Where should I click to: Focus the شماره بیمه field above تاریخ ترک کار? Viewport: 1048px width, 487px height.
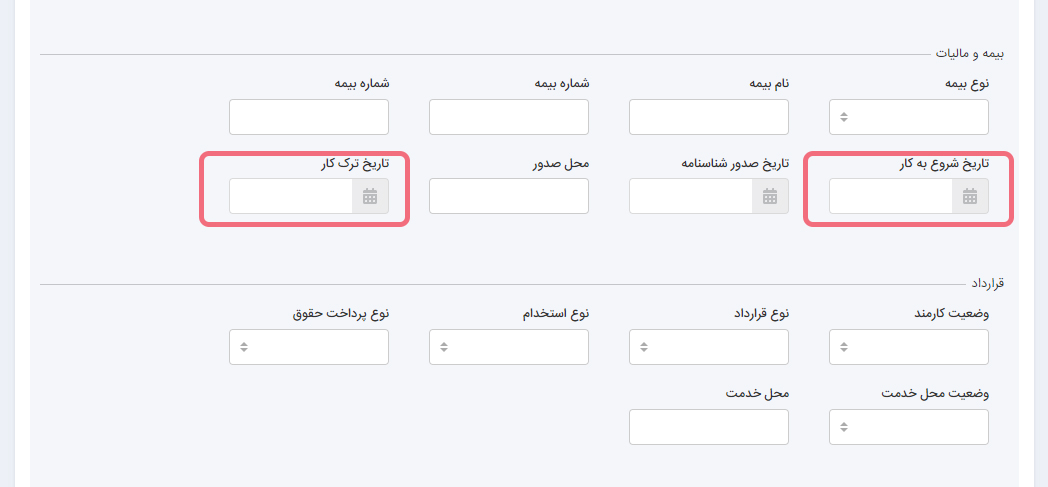click(309, 117)
